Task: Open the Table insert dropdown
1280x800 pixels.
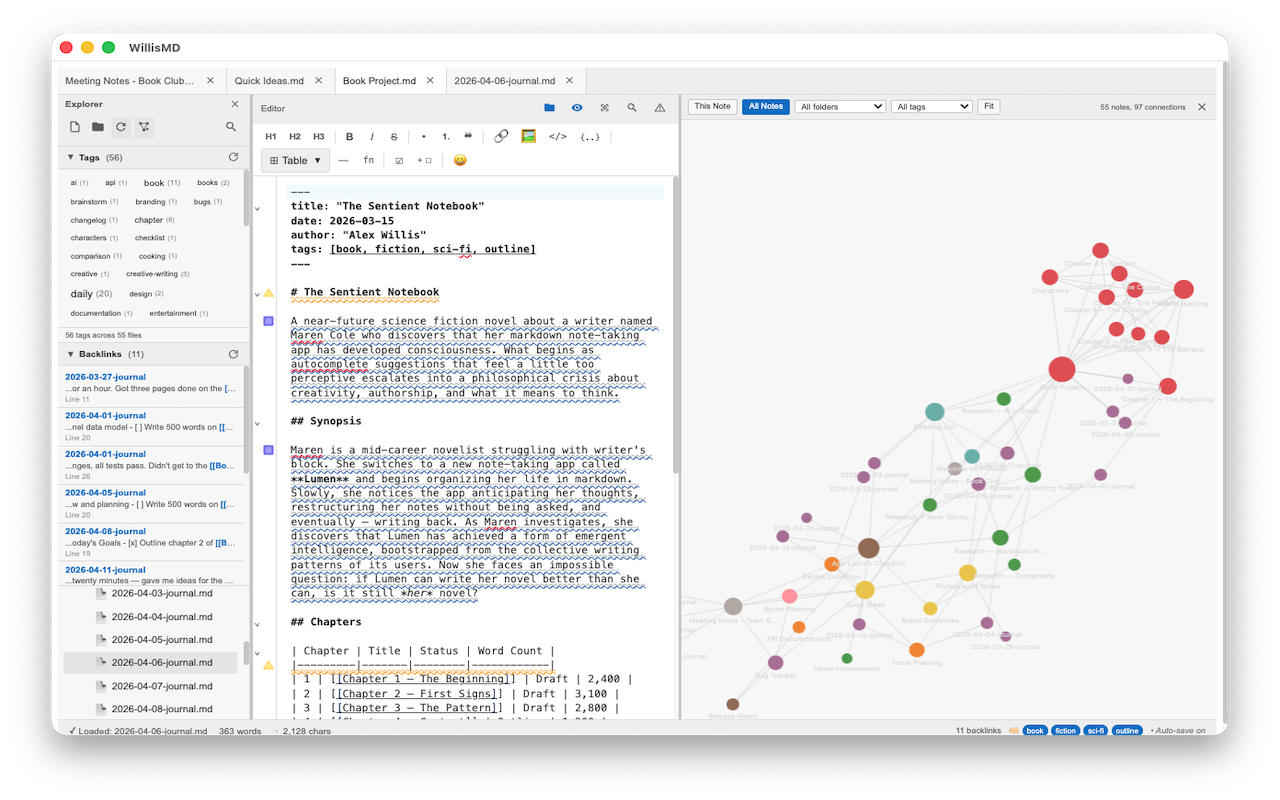Action: pos(295,160)
